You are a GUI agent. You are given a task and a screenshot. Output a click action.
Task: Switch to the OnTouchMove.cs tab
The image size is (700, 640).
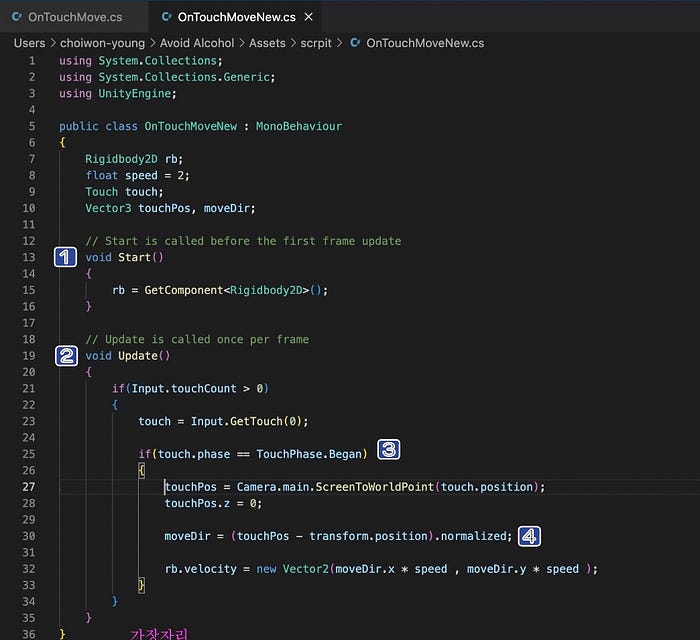[x=67, y=17]
